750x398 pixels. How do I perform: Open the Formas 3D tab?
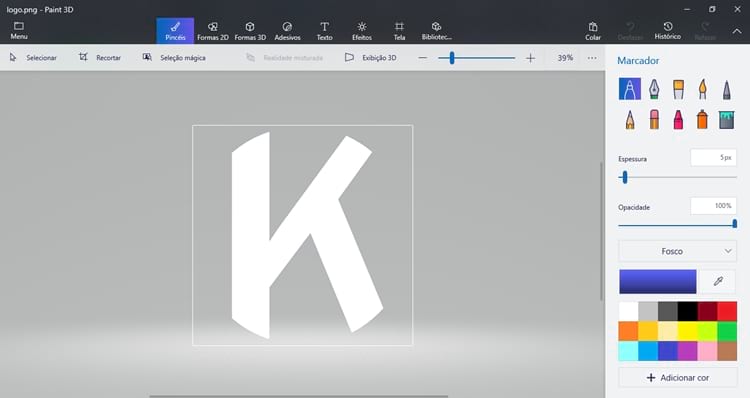coord(250,31)
